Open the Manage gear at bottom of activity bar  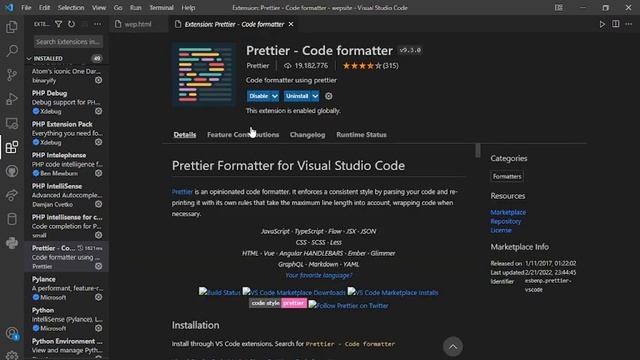(x=12, y=355)
